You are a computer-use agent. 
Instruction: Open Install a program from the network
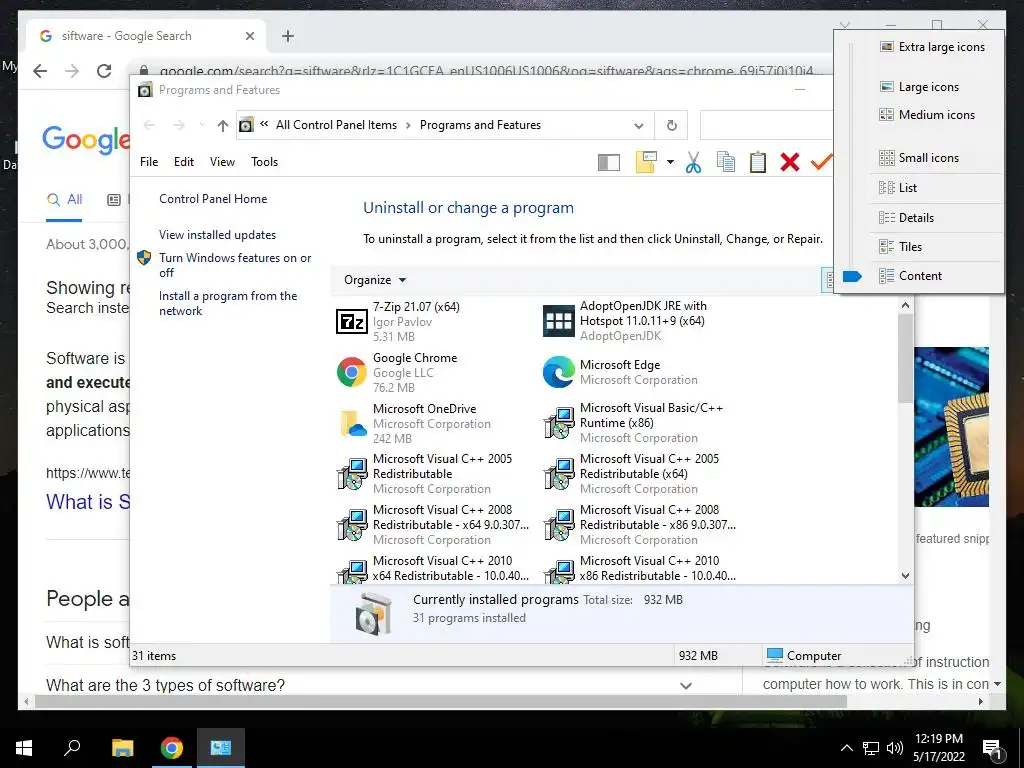click(x=228, y=303)
